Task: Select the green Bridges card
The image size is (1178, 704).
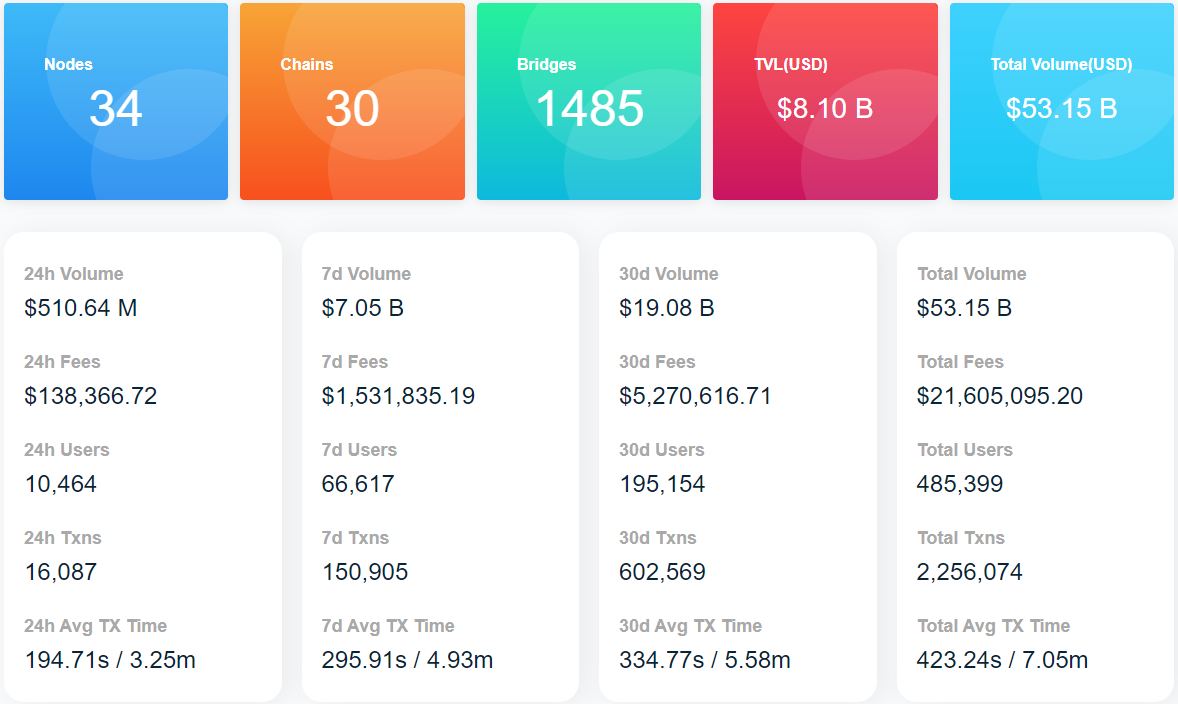Action: [x=588, y=101]
